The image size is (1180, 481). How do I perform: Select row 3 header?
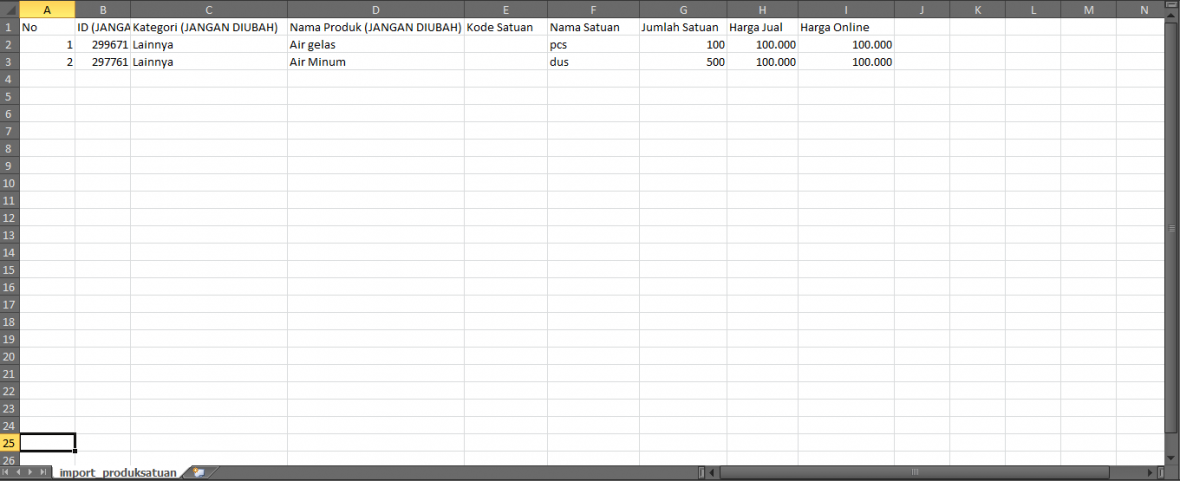pos(9,62)
